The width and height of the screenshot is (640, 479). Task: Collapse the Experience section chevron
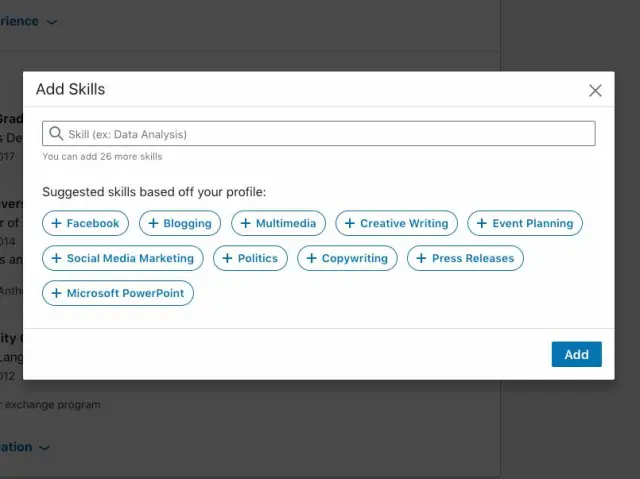[x=52, y=21]
